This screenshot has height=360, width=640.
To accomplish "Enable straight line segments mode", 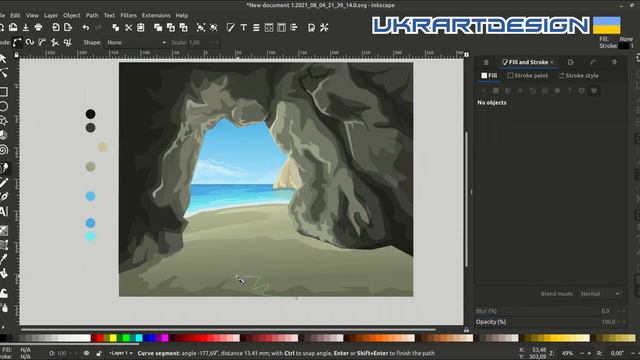I will [x=55, y=42].
